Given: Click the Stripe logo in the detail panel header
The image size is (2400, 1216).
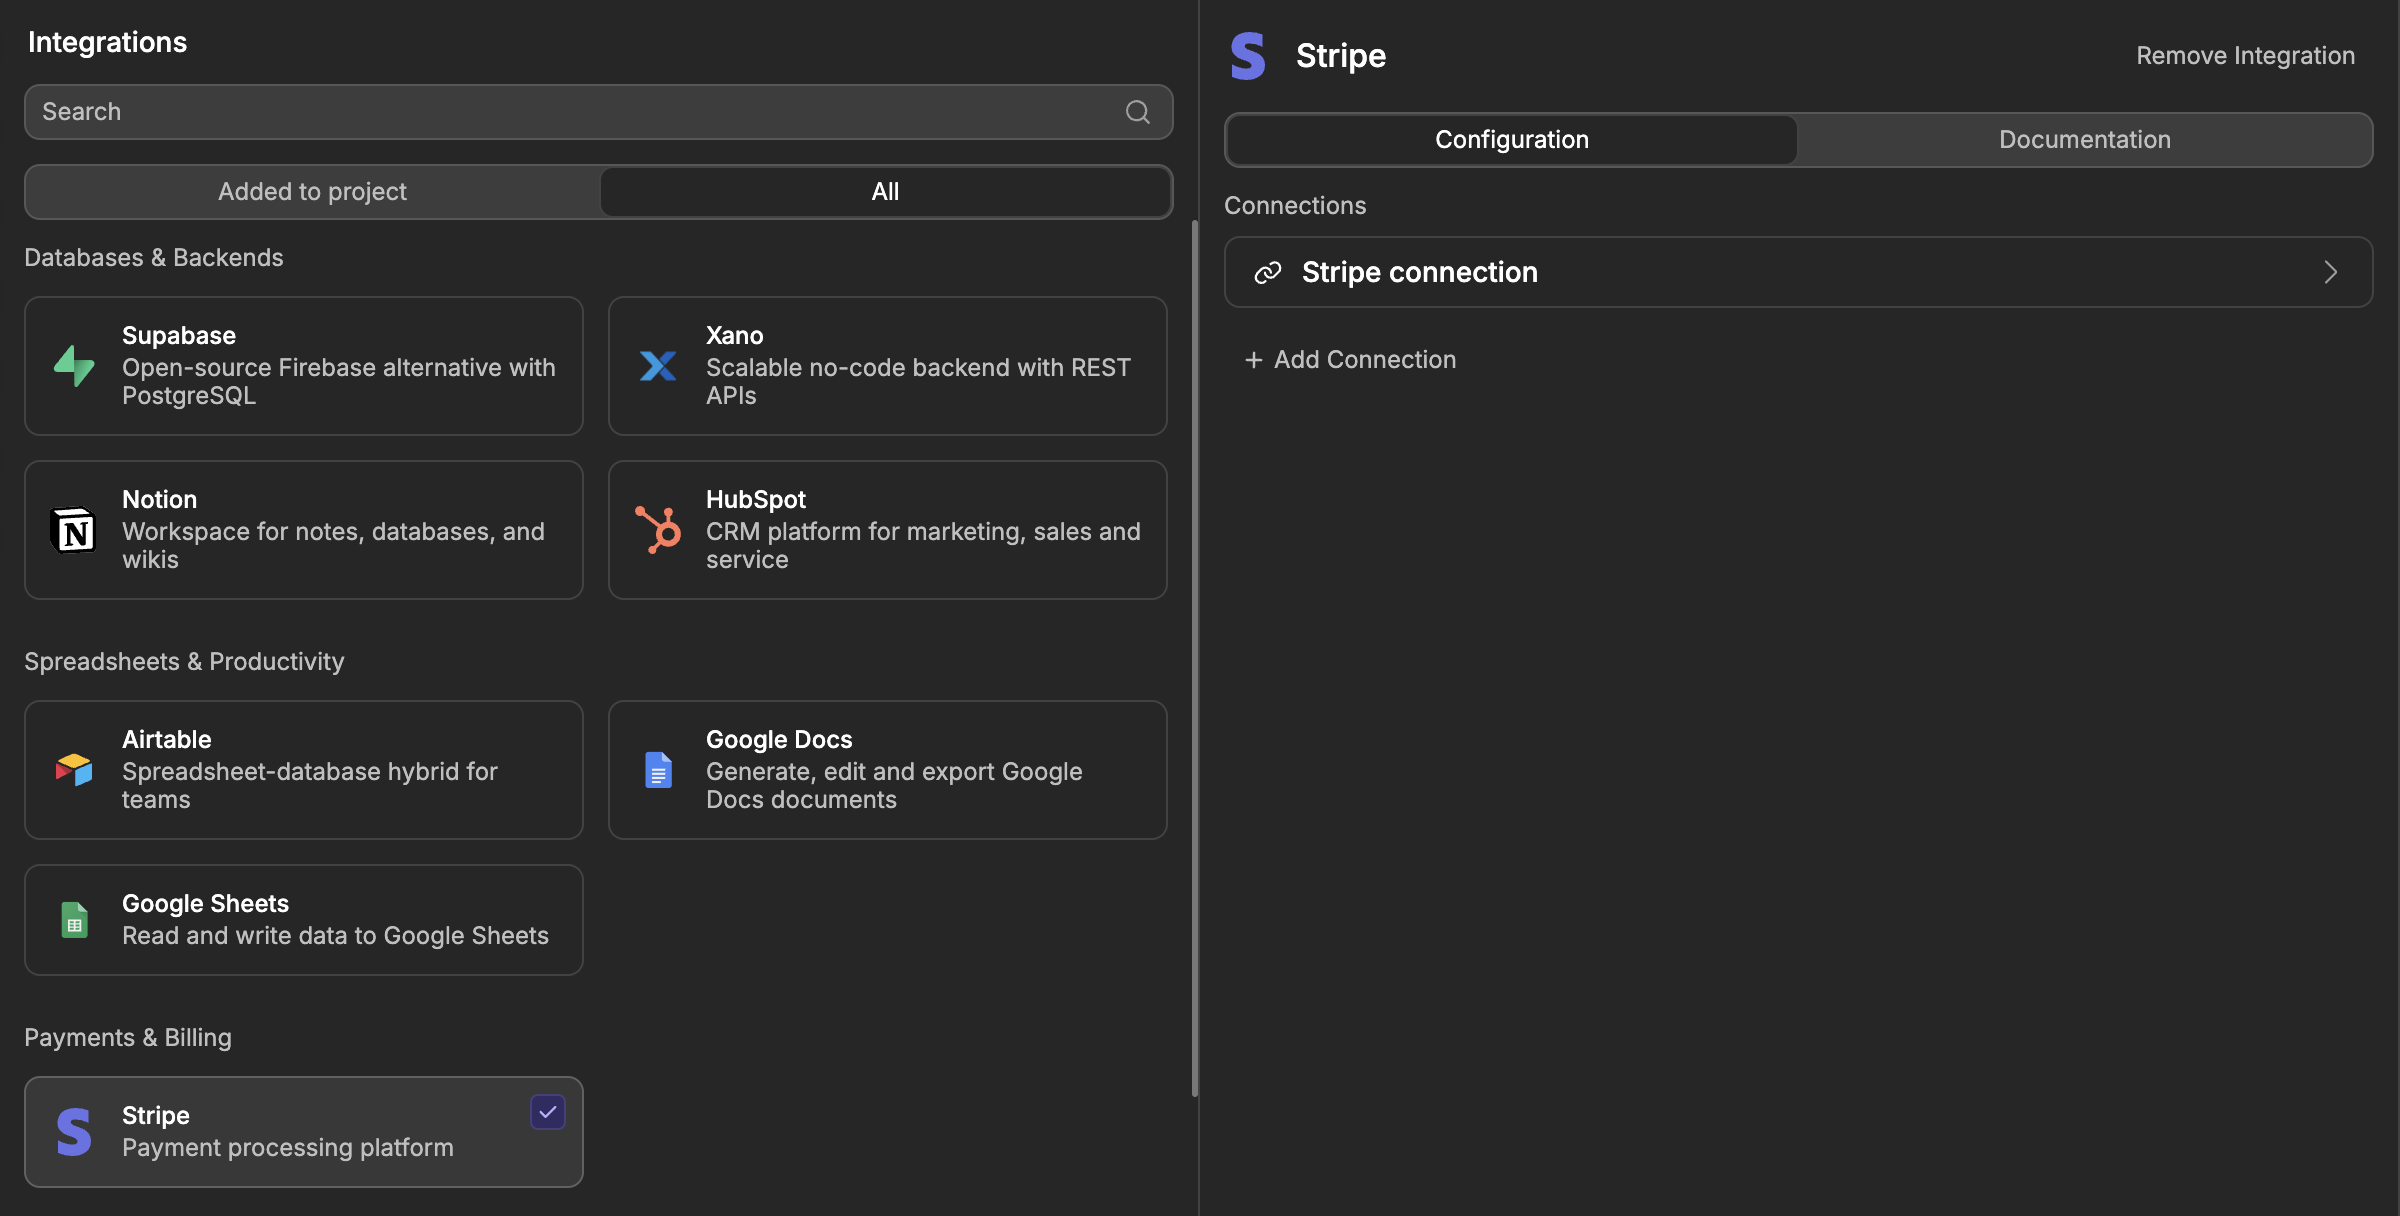Looking at the screenshot, I should [1248, 56].
